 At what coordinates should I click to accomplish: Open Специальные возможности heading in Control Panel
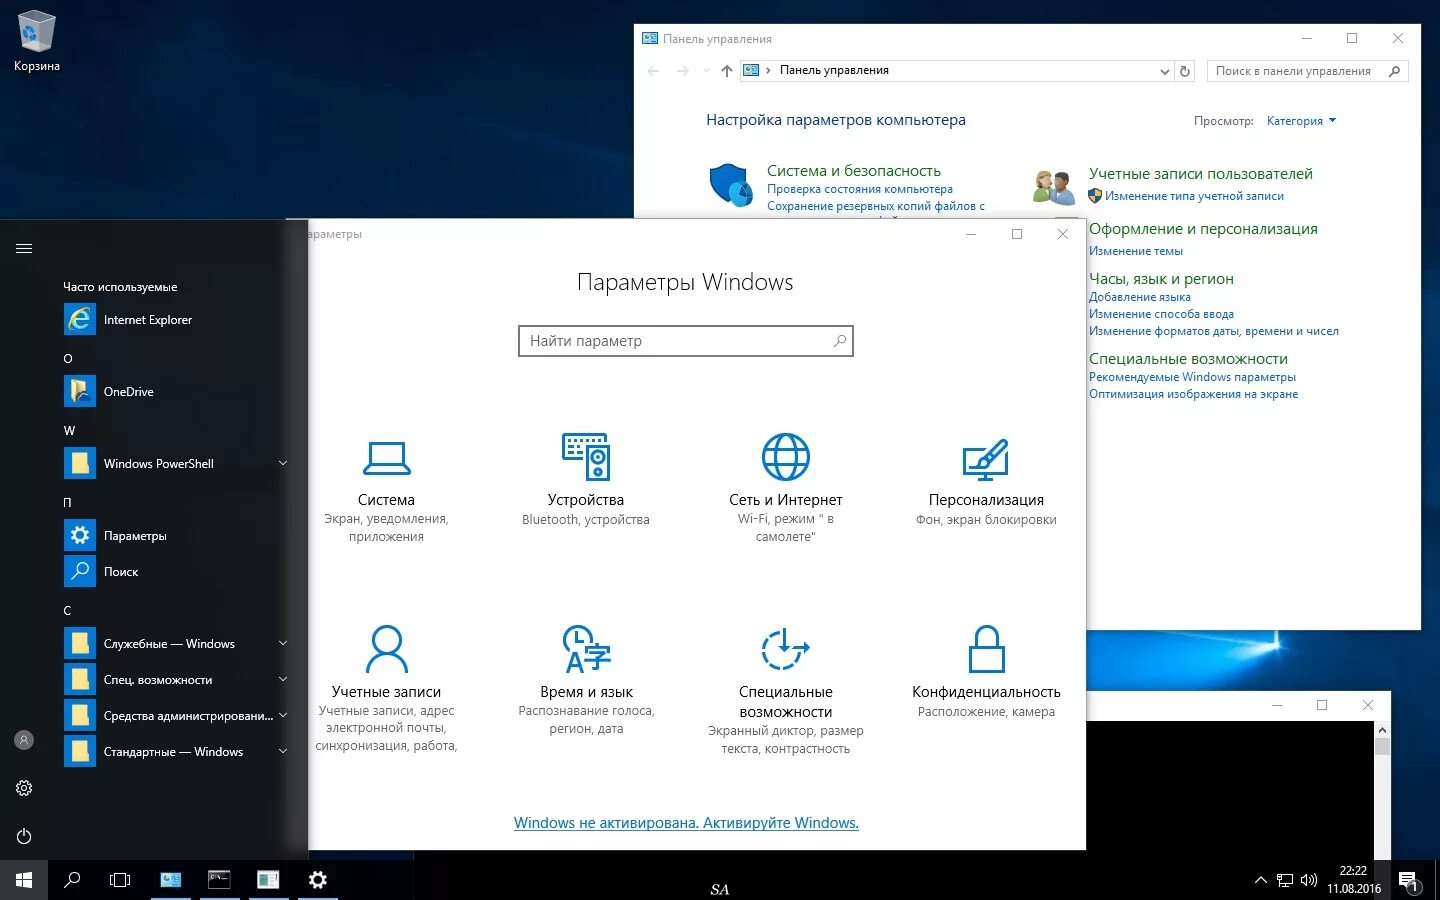(1188, 359)
